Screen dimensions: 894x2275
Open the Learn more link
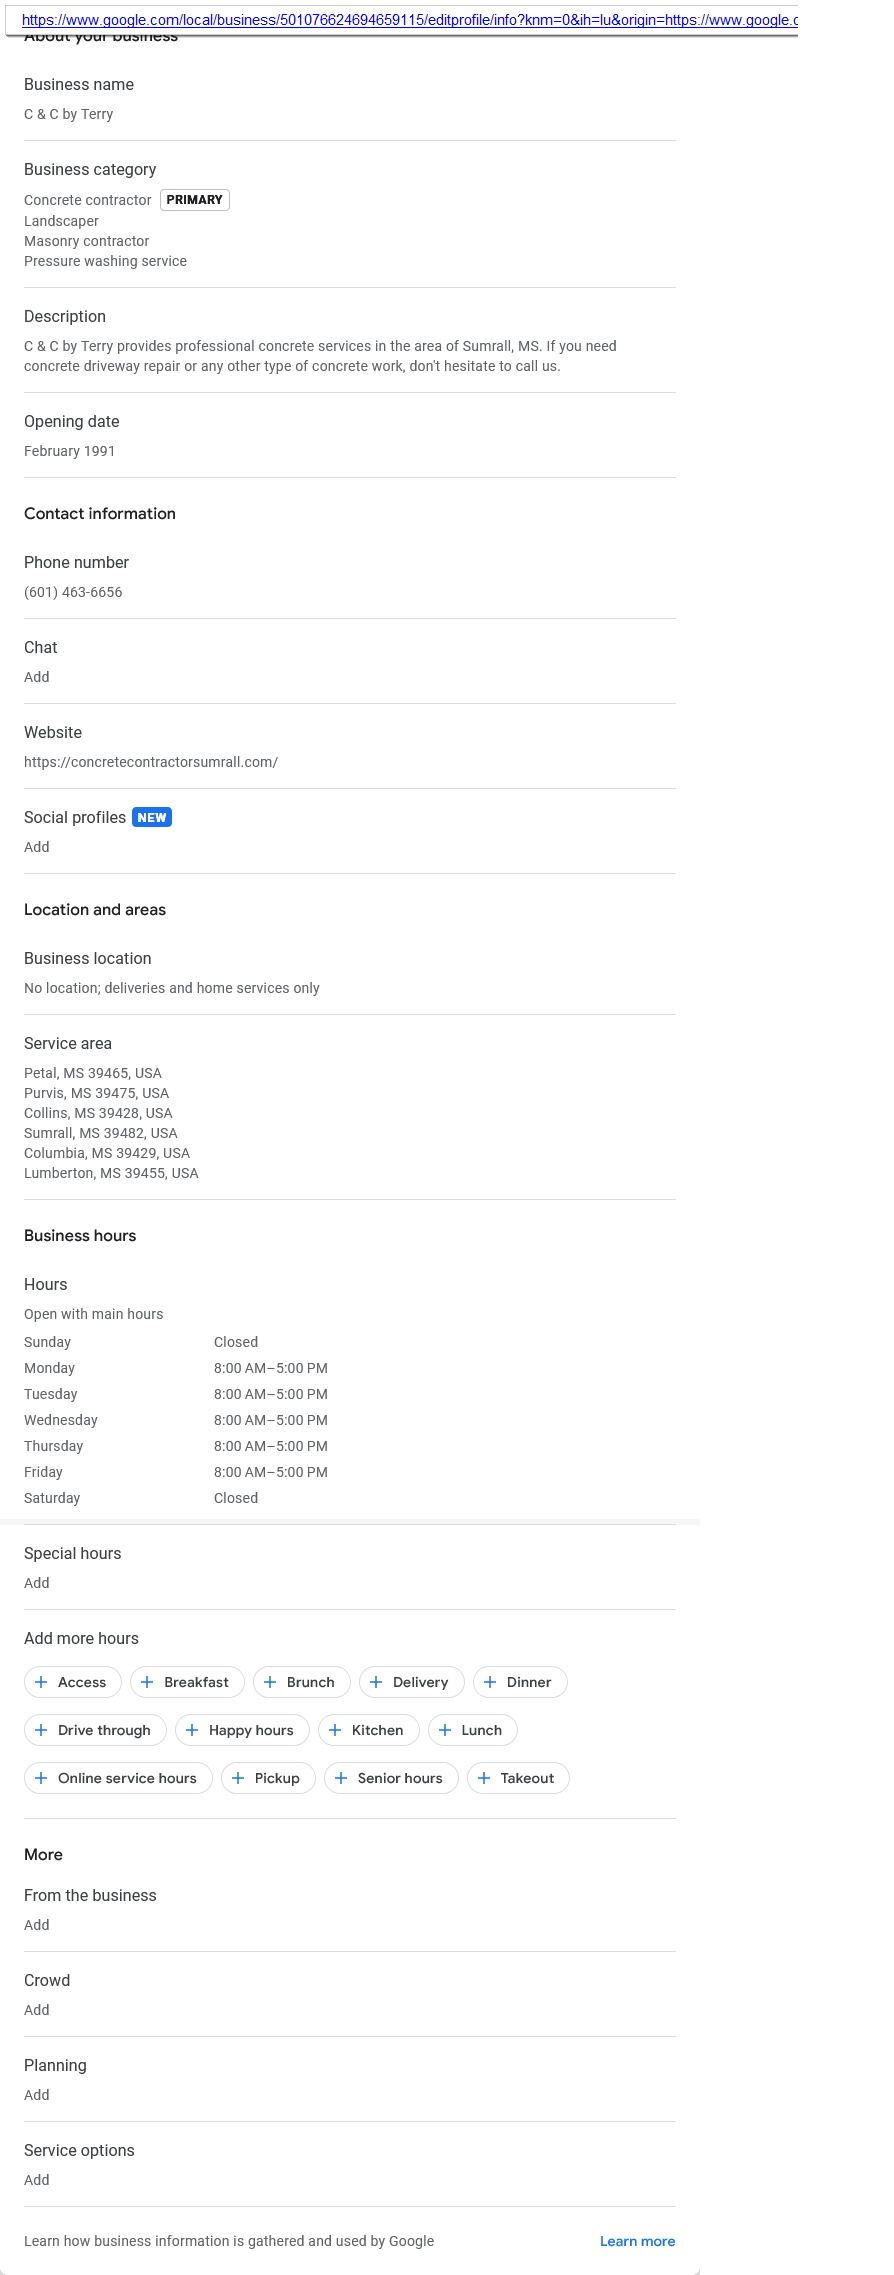point(637,2241)
